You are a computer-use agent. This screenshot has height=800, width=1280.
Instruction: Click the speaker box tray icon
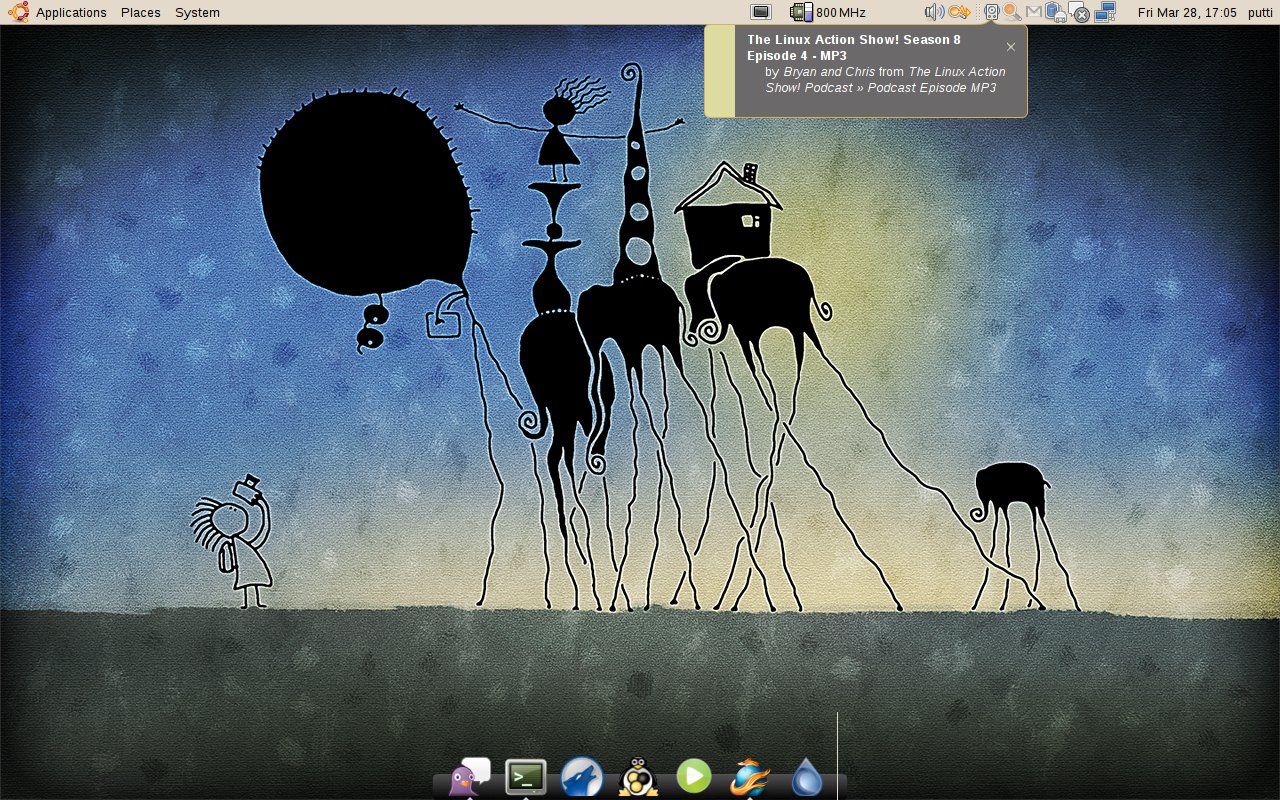pos(991,12)
